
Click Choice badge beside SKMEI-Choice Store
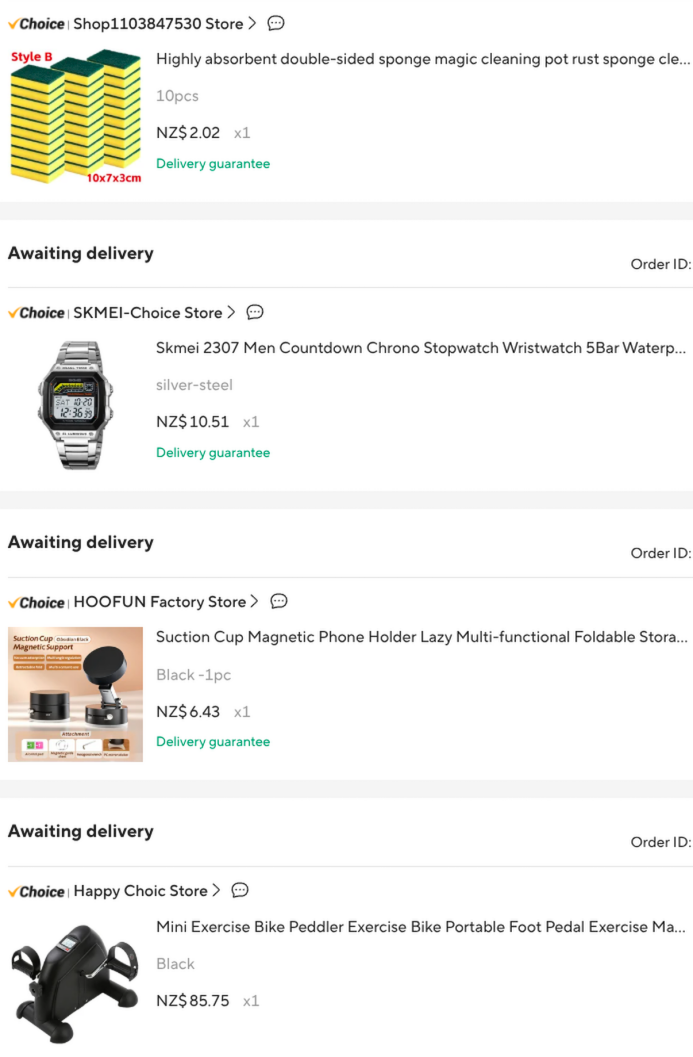click(36, 313)
